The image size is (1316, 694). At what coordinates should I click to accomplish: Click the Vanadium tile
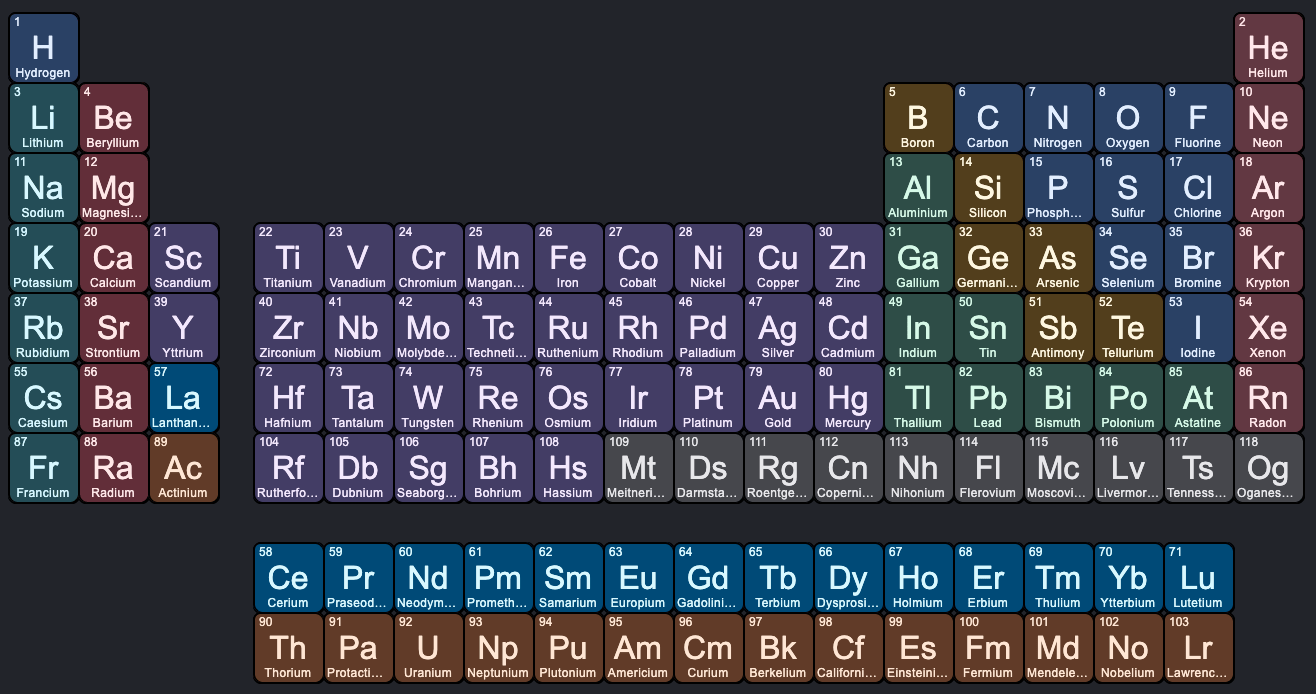point(358,258)
